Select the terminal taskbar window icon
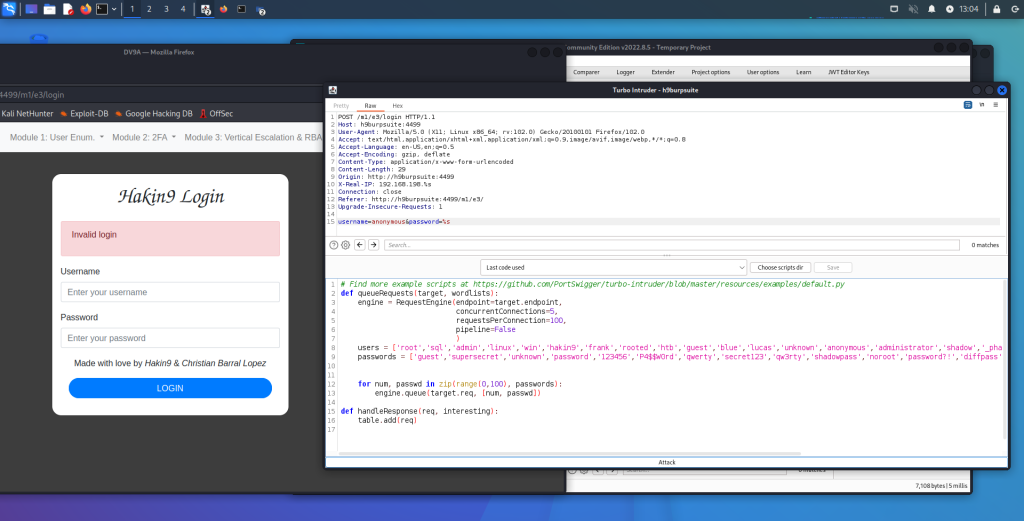 [x=242, y=9]
